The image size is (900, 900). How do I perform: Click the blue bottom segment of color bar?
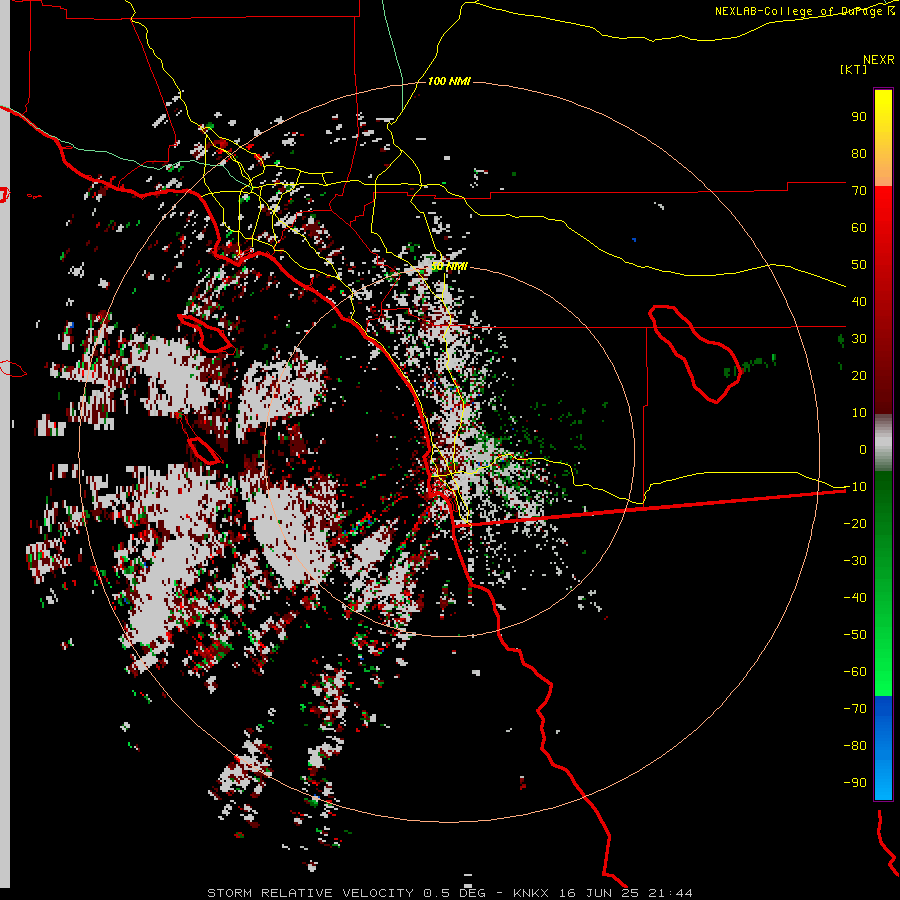click(883, 748)
